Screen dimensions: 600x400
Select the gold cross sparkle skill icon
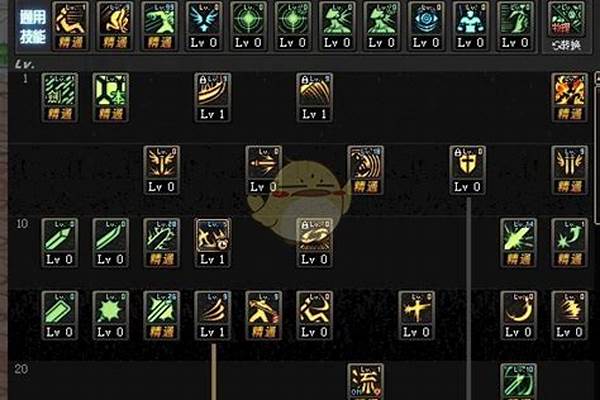(x=416, y=315)
